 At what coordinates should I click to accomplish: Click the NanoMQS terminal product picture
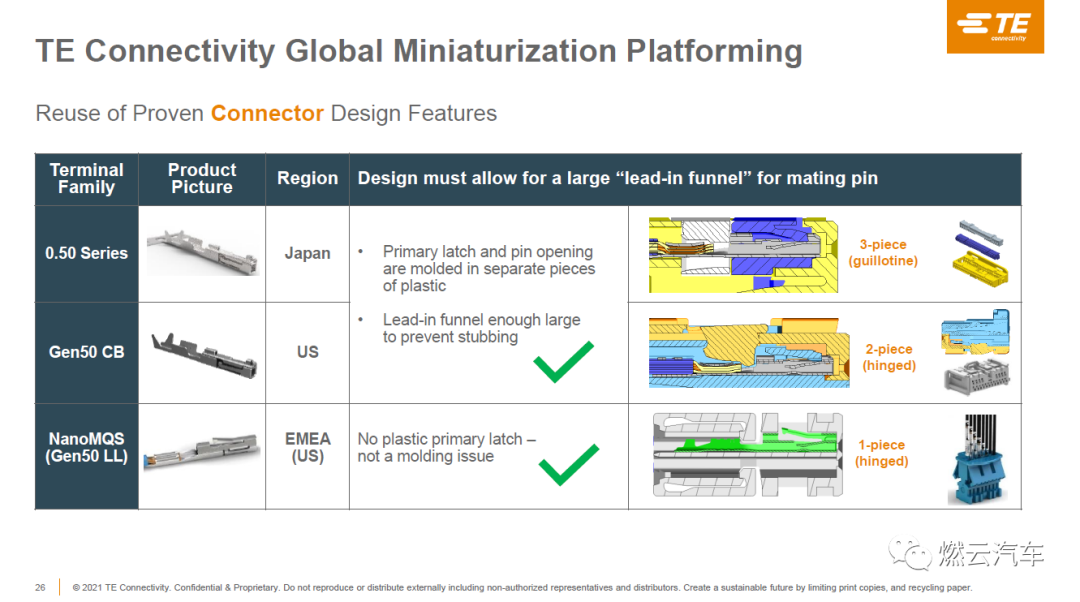[x=202, y=450]
